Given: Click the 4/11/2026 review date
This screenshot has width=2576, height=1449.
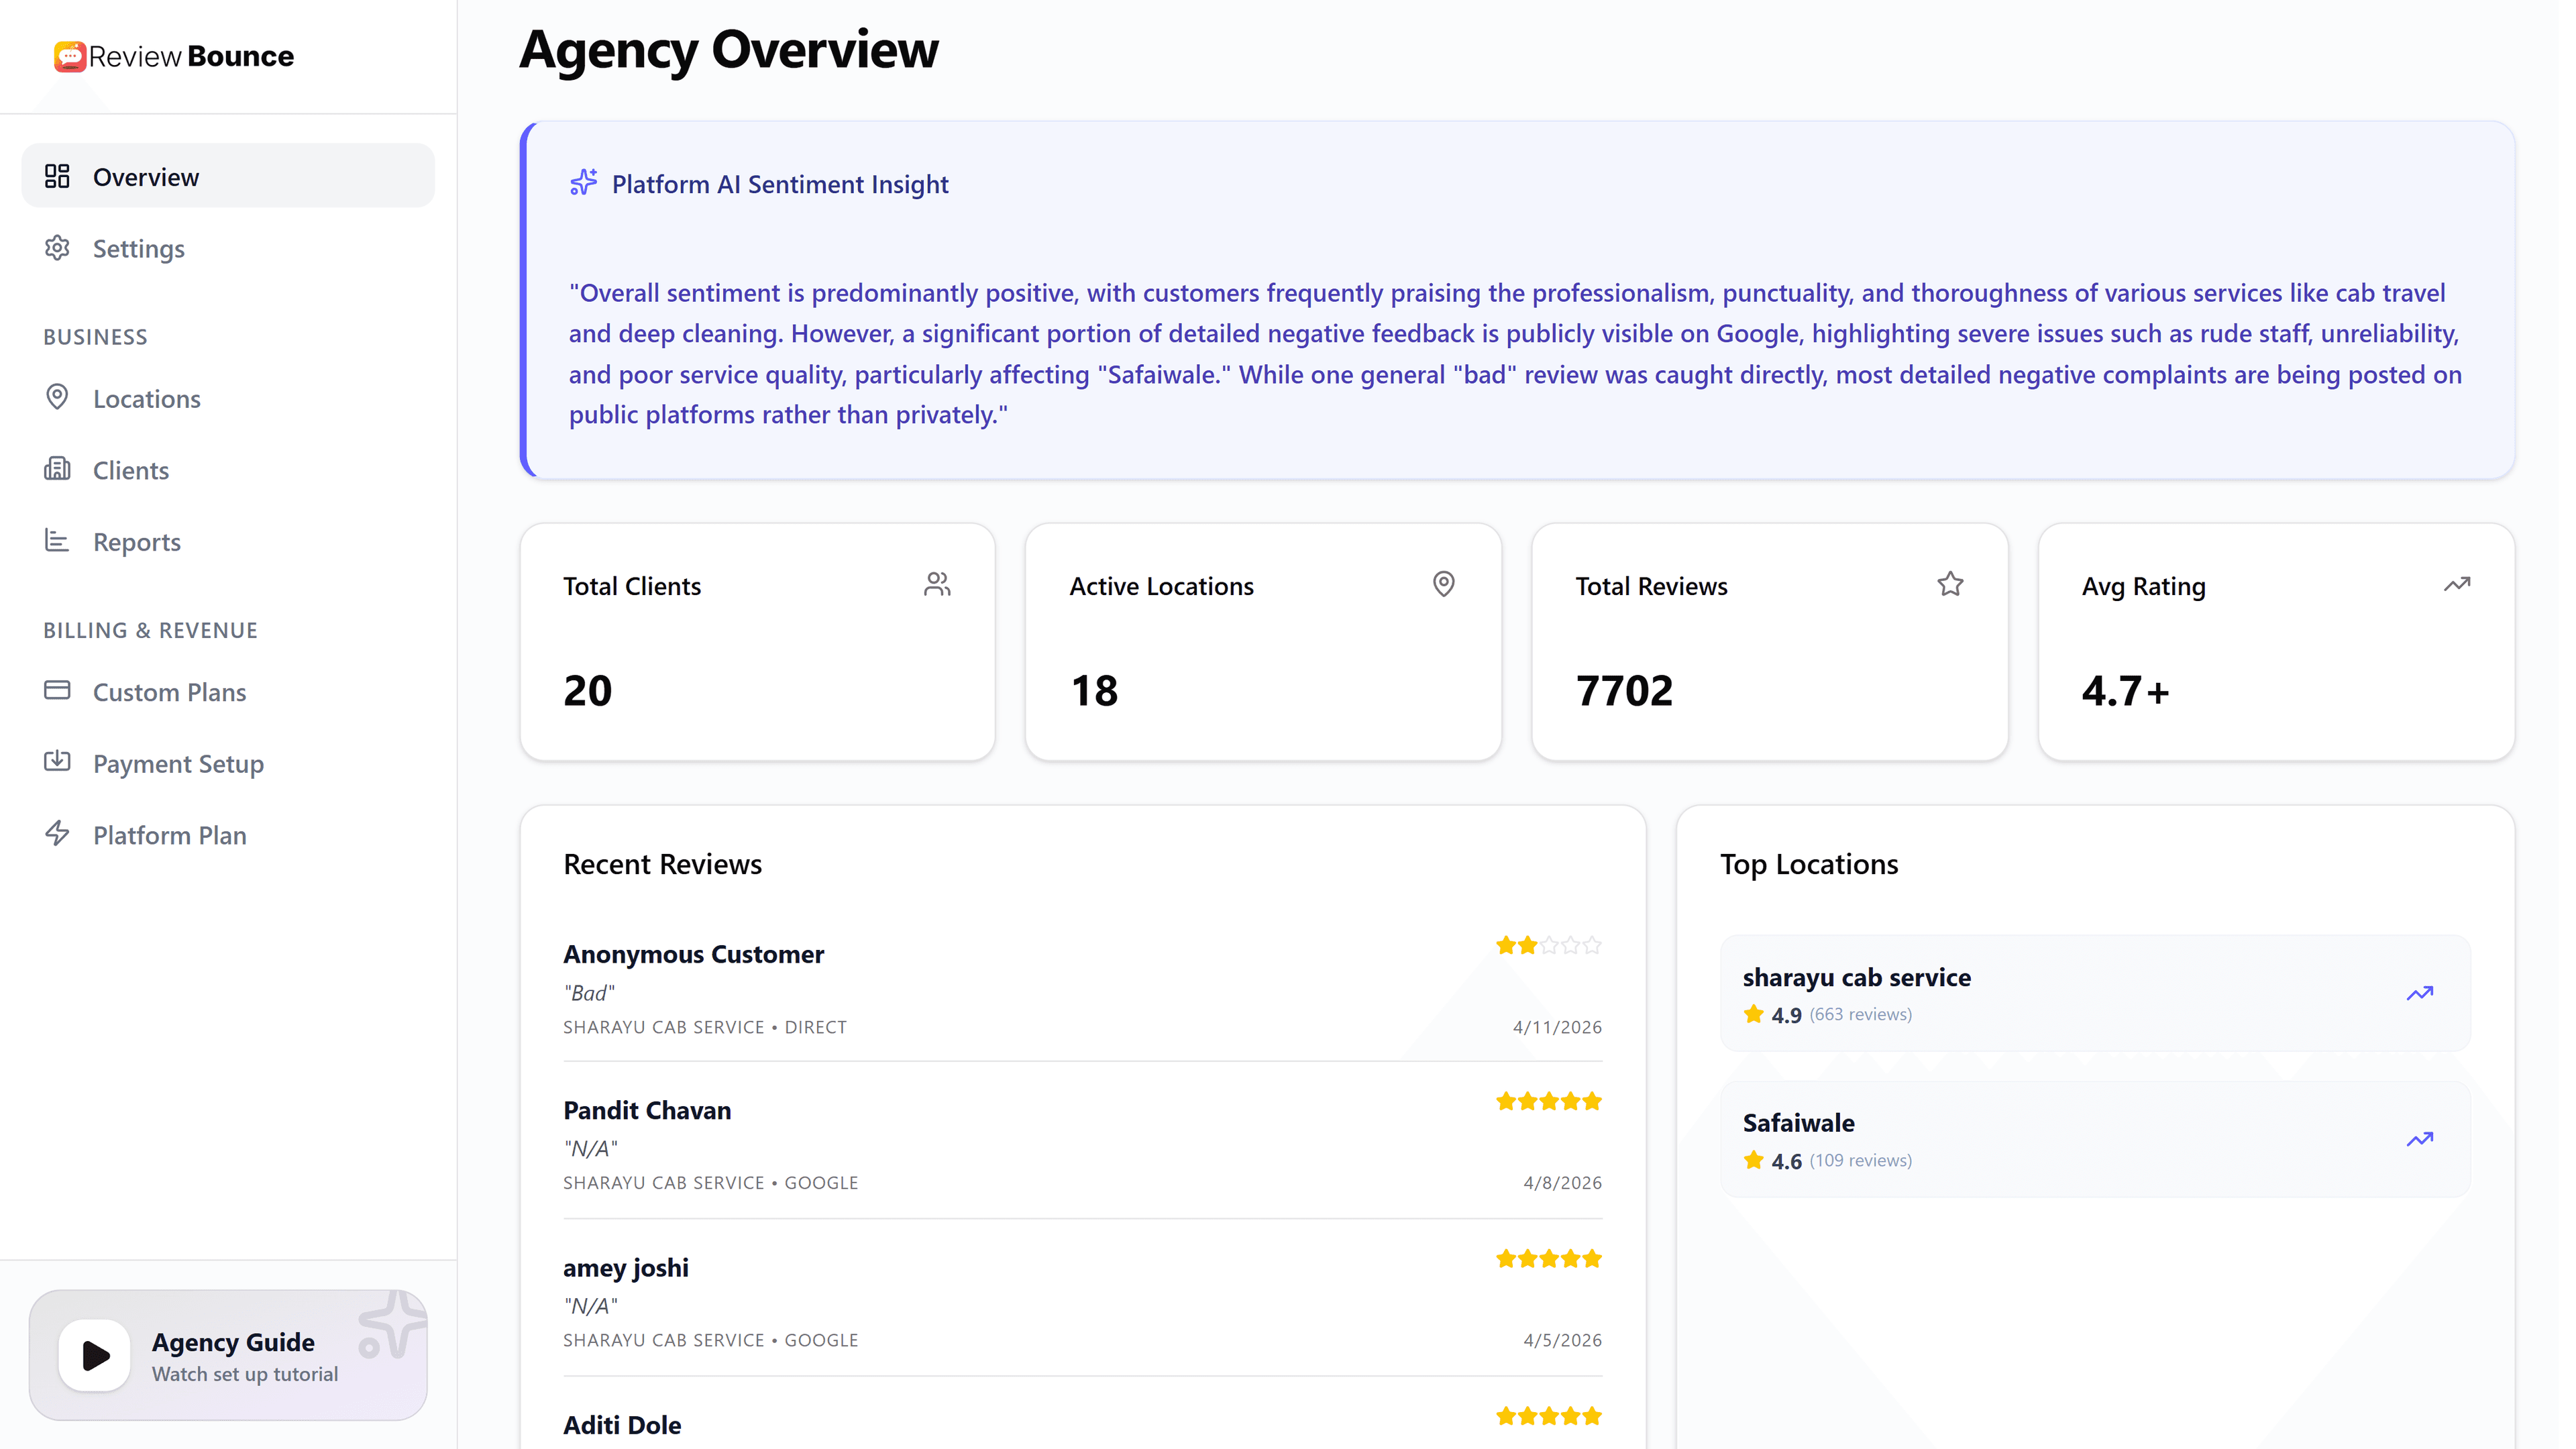Looking at the screenshot, I should click(x=1557, y=1027).
